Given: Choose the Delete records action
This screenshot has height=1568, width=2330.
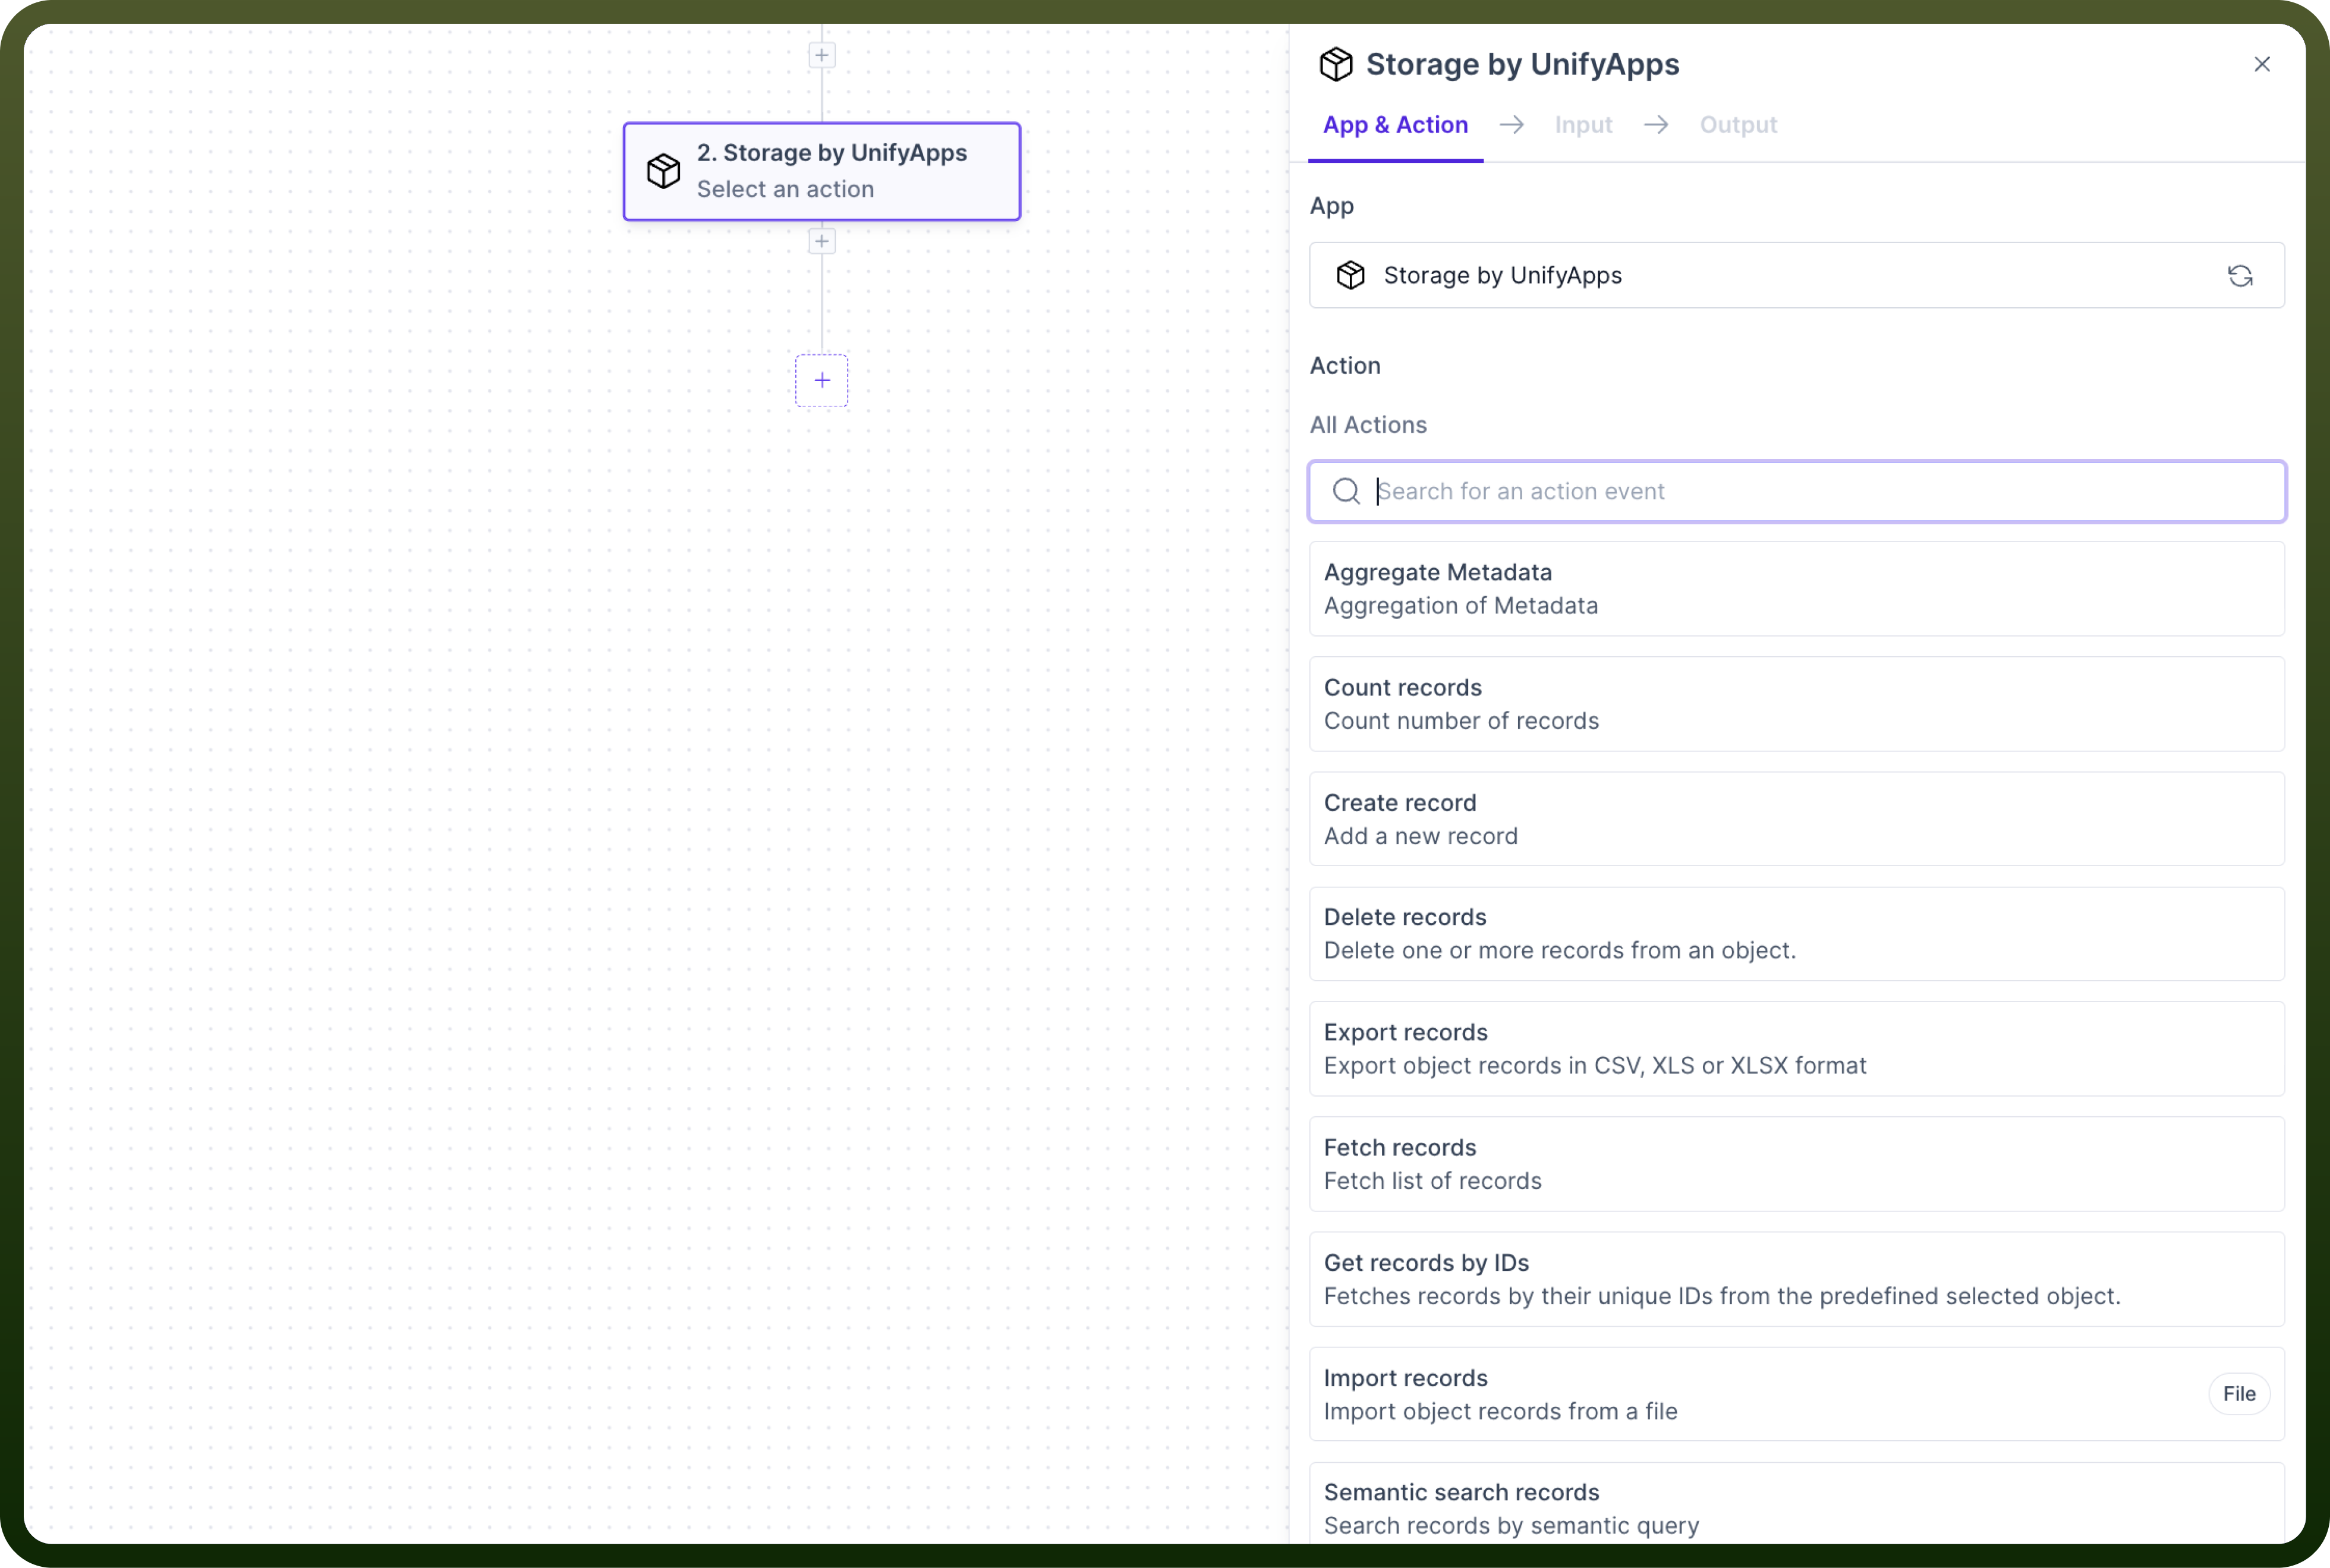Looking at the screenshot, I should (1797, 934).
